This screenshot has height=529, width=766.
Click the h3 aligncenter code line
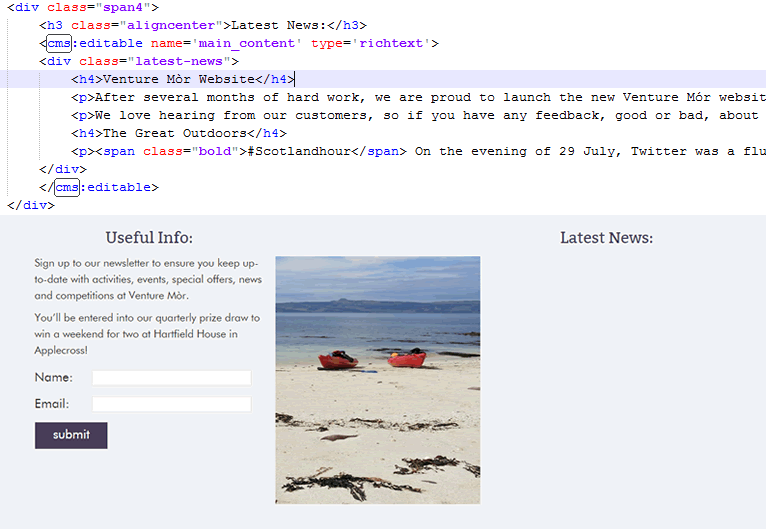203,25
